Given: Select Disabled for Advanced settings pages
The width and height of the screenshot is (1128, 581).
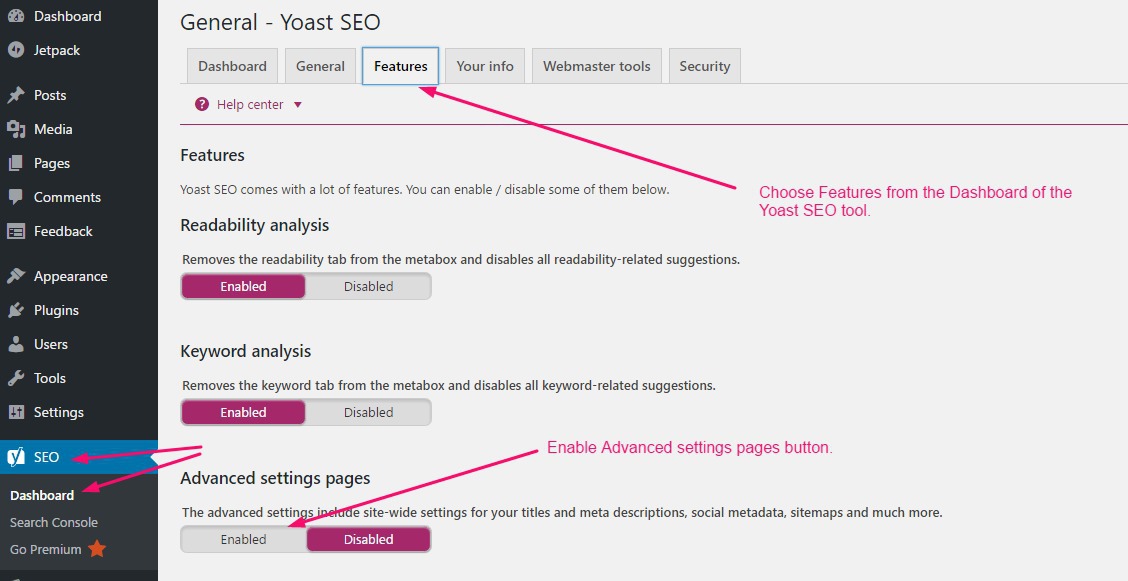Looking at the screenshot, I should tap(368, 539).
